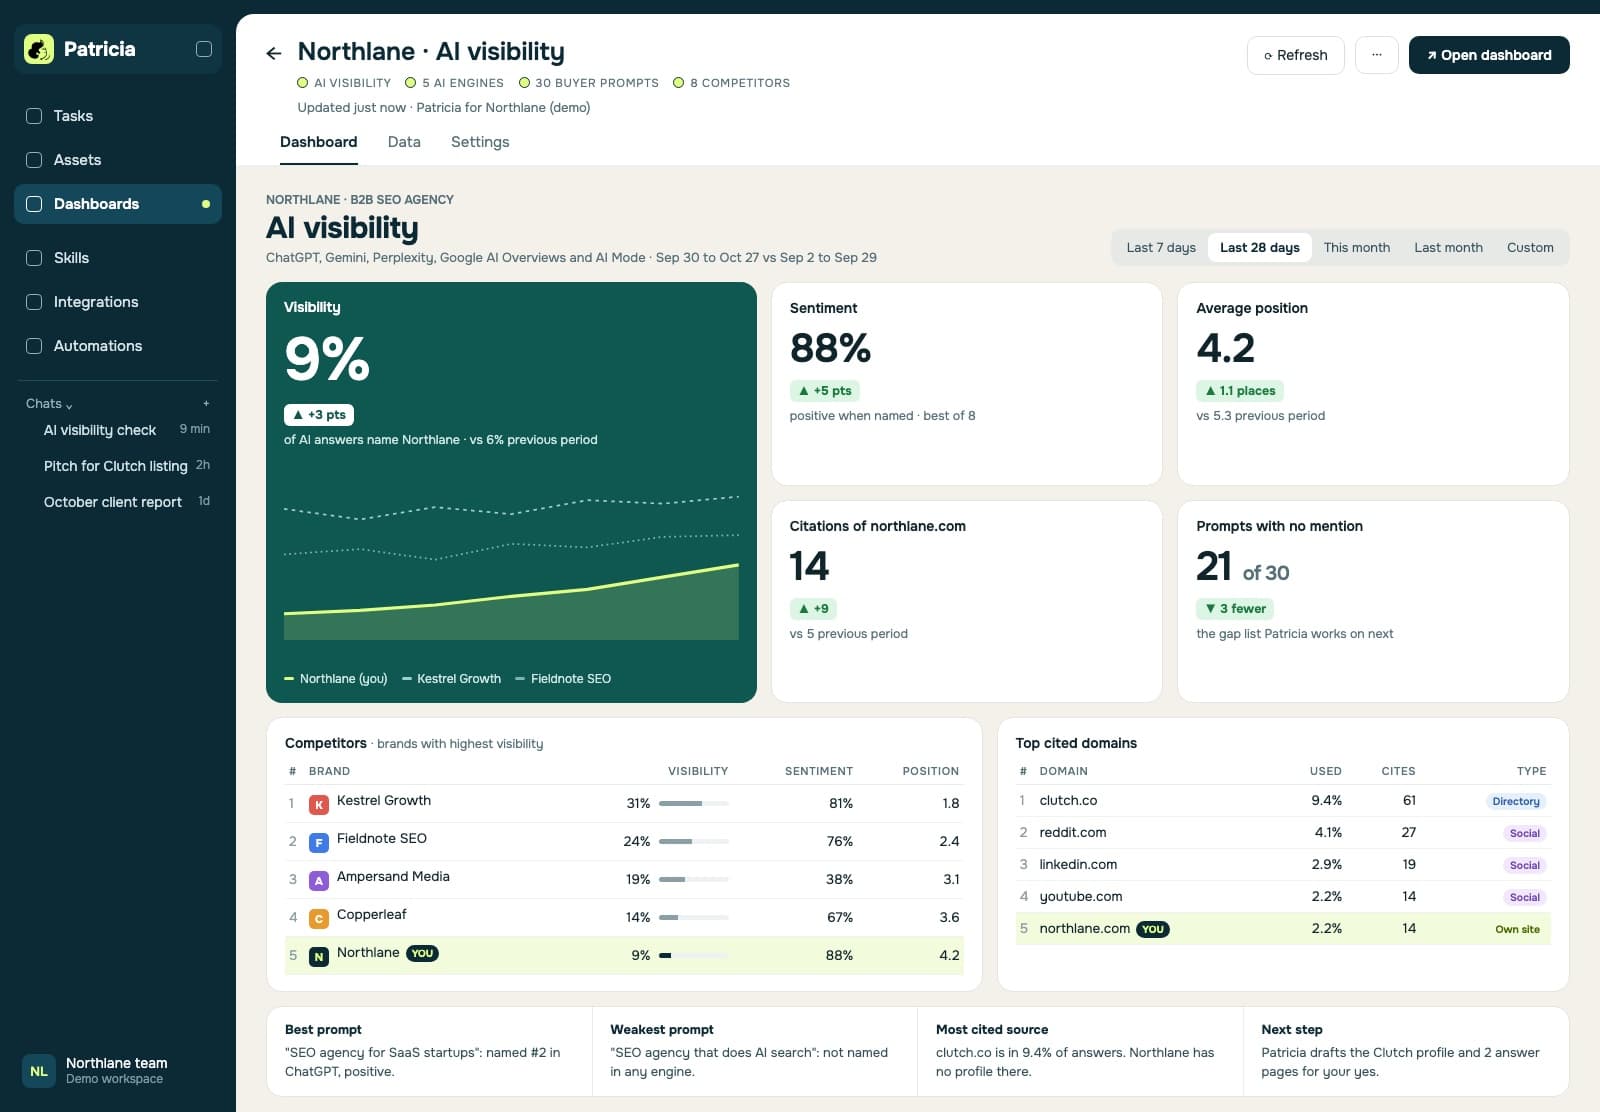Screen dimensions: 1600x1112
Task: Click the Skills sidebar icon
Action: coord(34,258)
